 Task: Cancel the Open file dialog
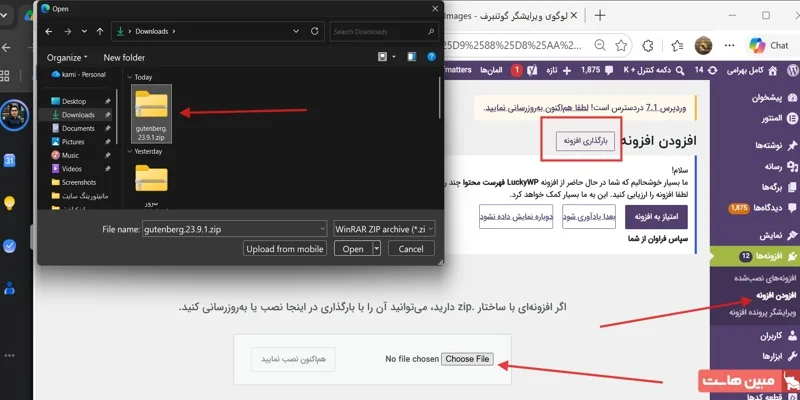[411, 249]
